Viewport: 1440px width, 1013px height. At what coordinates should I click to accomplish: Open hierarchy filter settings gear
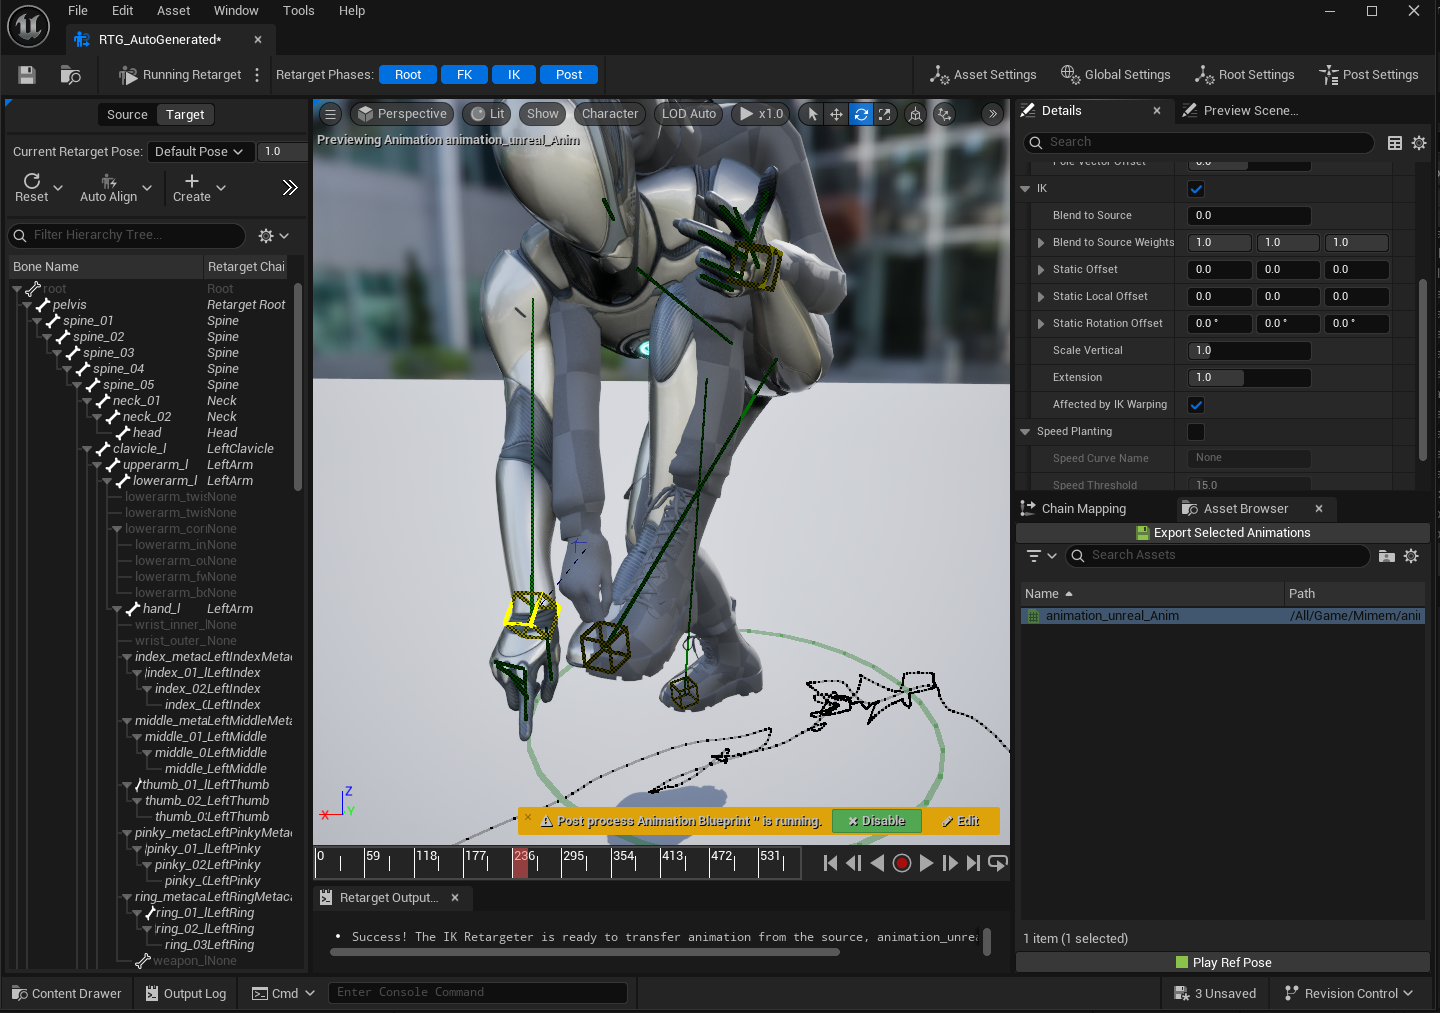tap(273, 236)
